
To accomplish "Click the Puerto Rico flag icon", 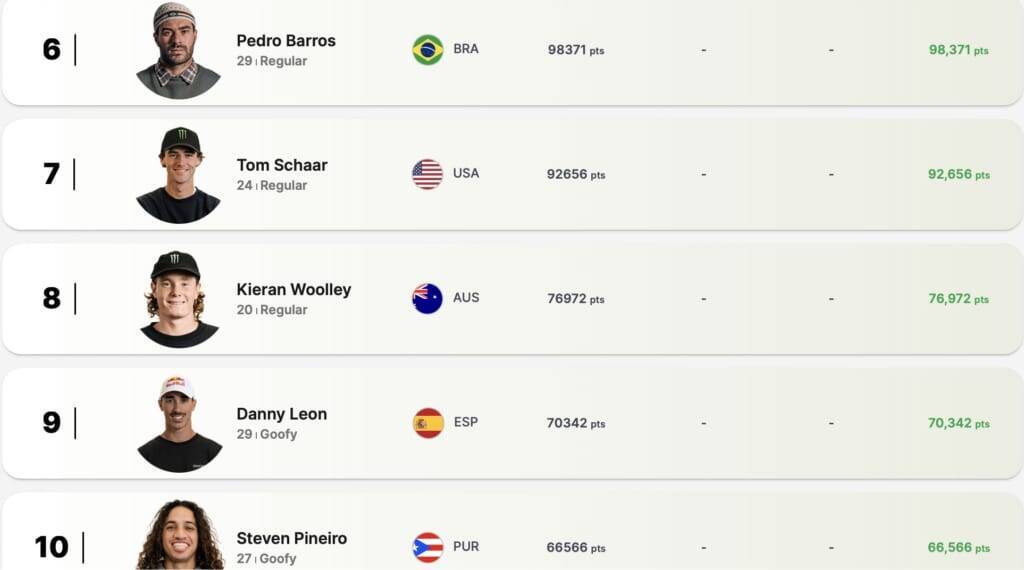I will (428, 547).
